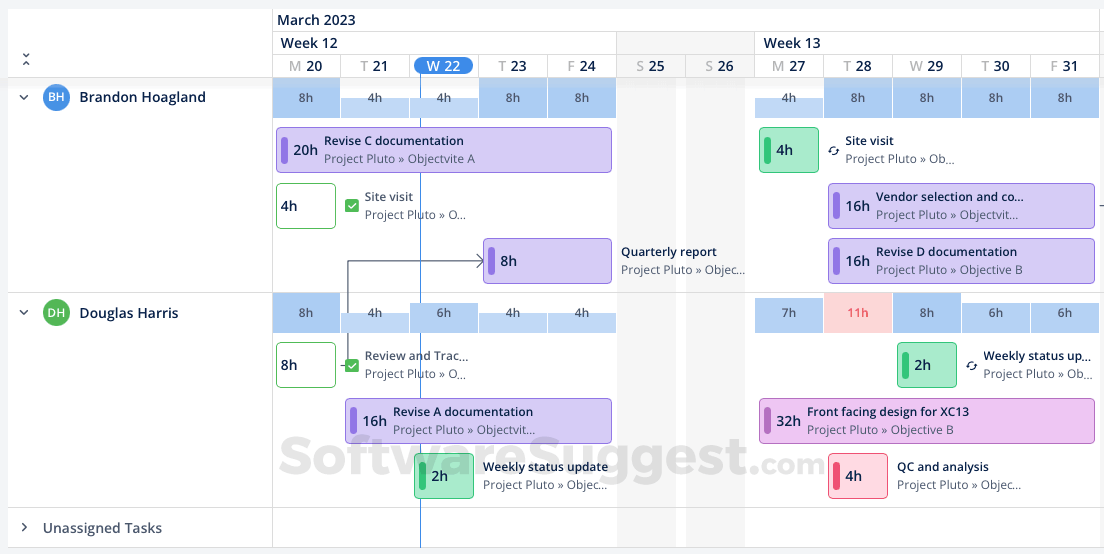
Task: Toggle the Review and Trac... task checkbox
Action: pos(352,366)
